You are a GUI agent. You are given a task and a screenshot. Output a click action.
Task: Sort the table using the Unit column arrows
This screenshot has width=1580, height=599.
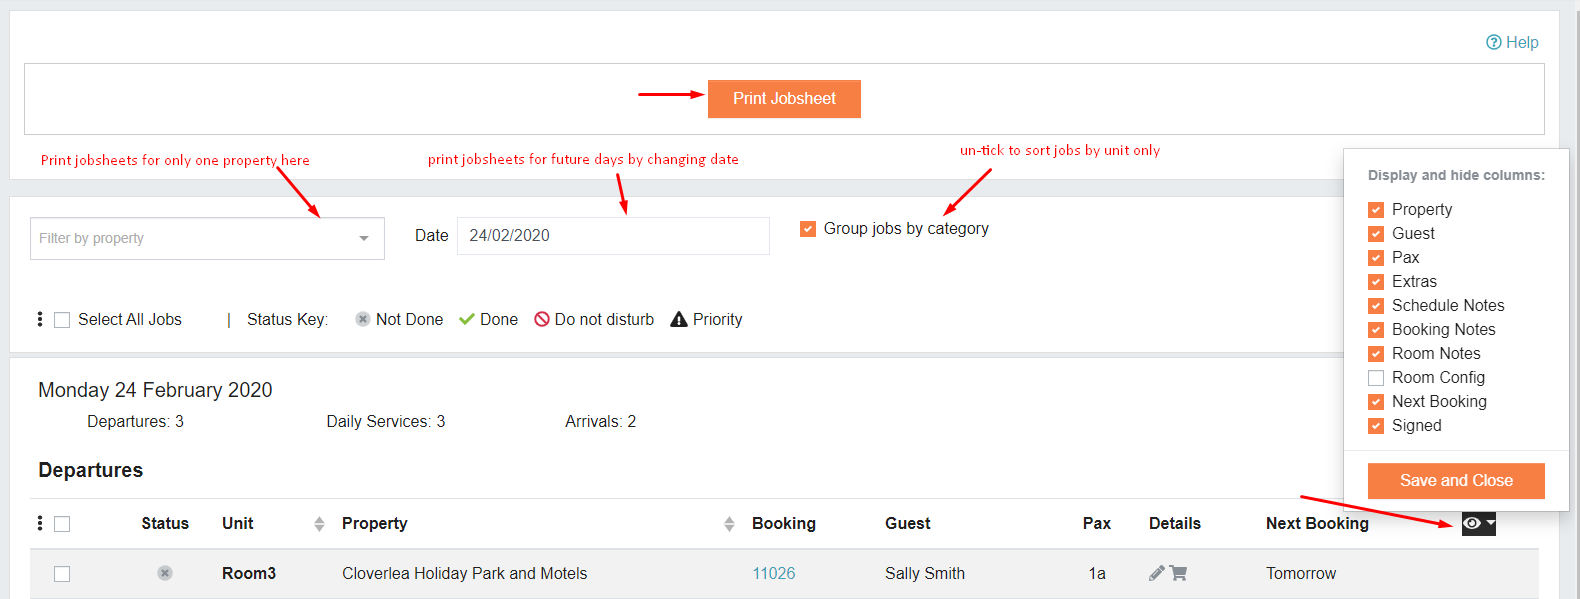coord(319,524)
